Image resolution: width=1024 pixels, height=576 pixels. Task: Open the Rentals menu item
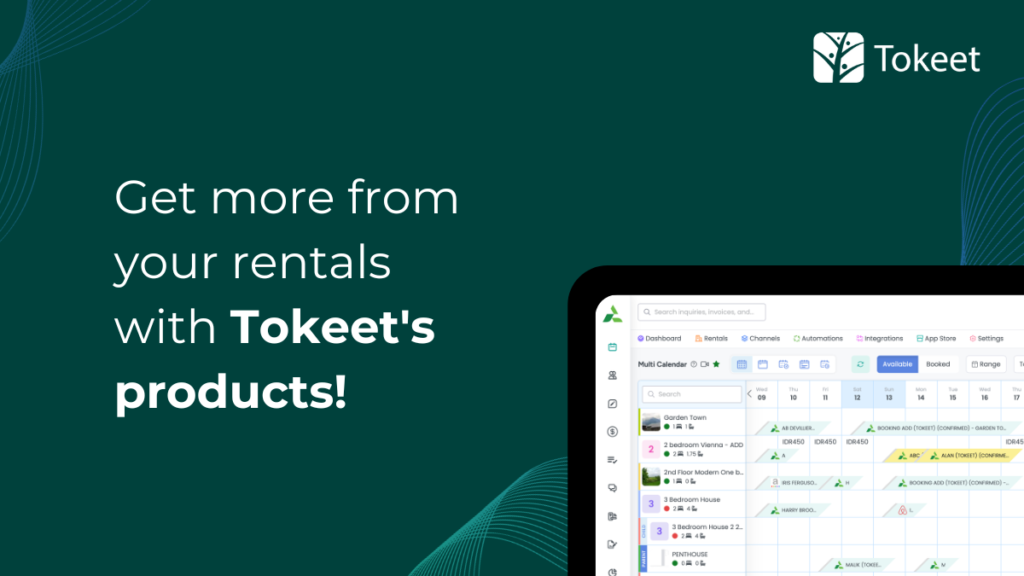coord(711,338)
